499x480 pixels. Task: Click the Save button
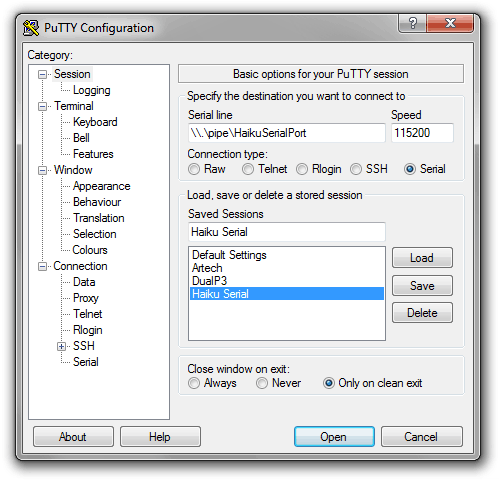point(422,286)
